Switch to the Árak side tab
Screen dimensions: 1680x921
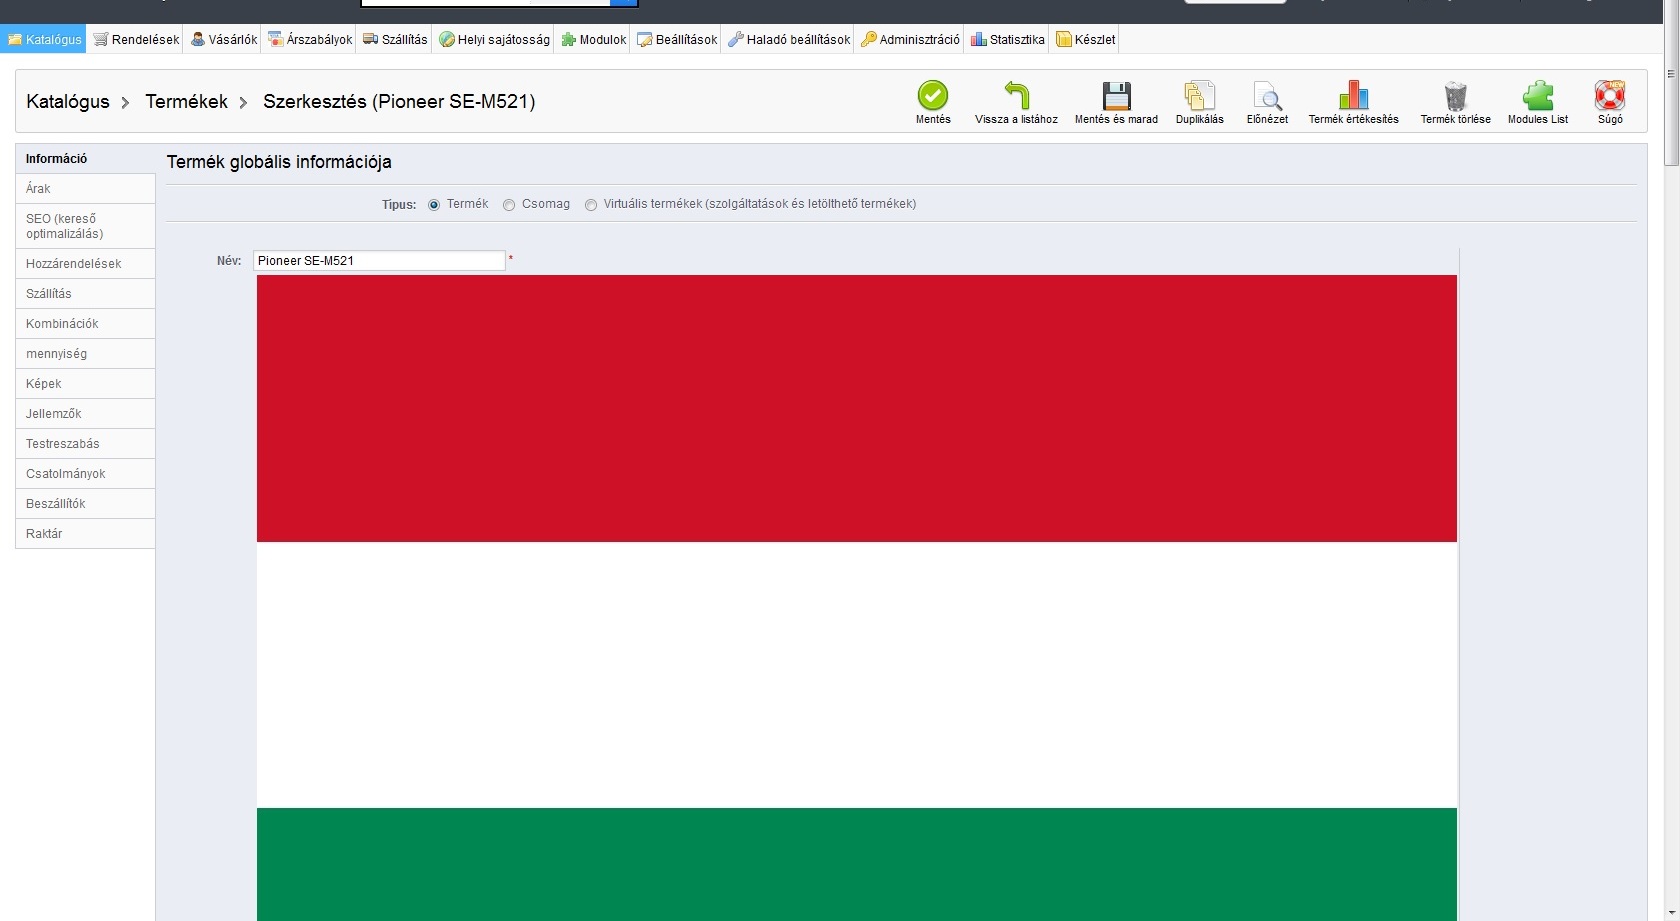[x=85, y=189]
